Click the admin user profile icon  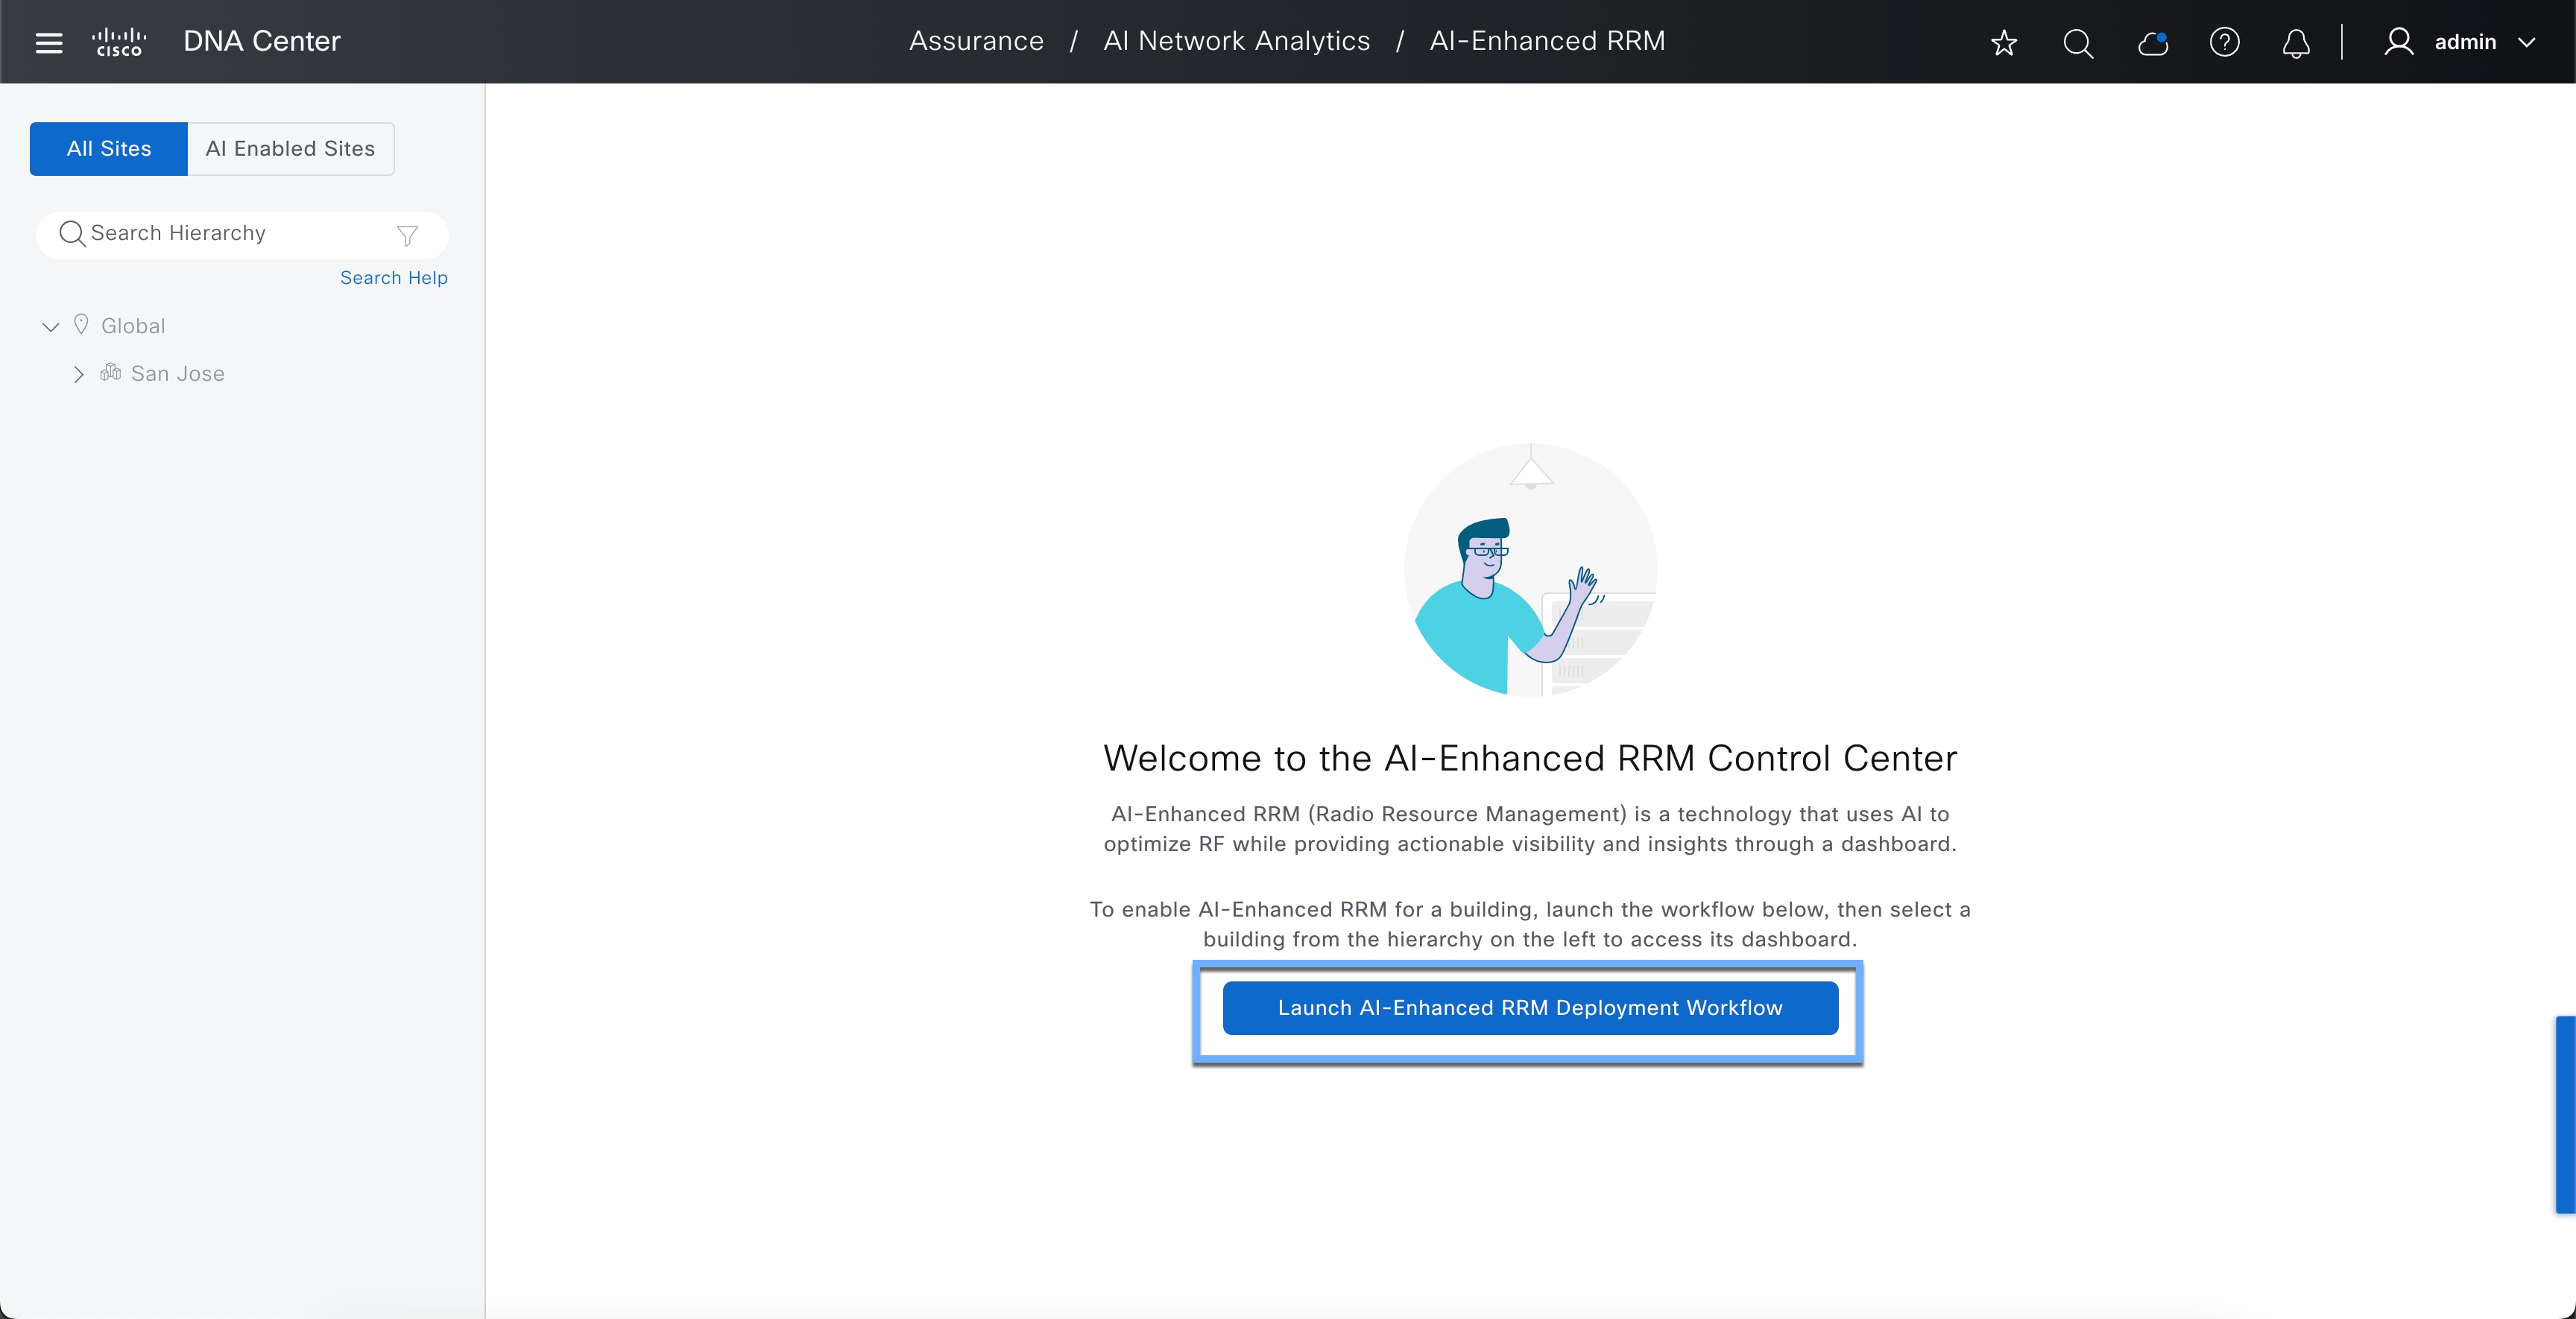pyautogui.click(x=2398, y=42)
